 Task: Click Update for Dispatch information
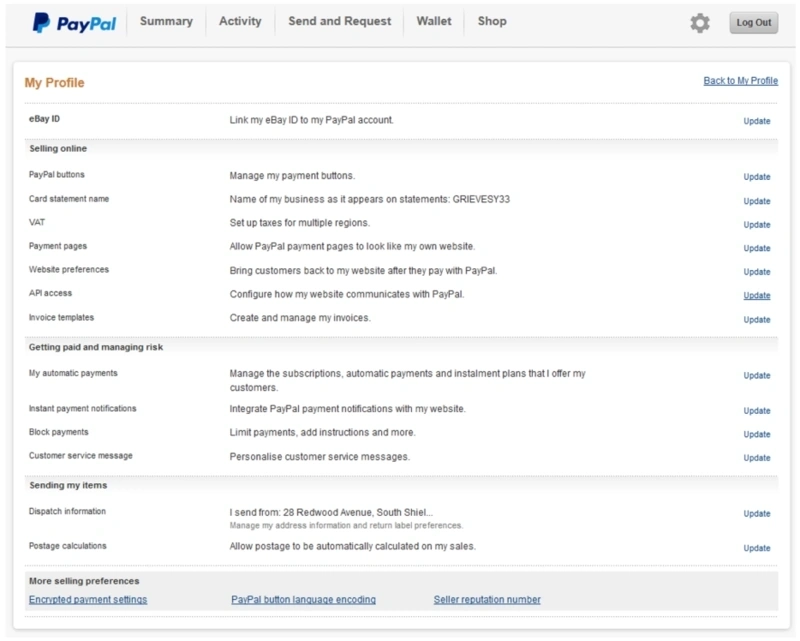(756, 514)
